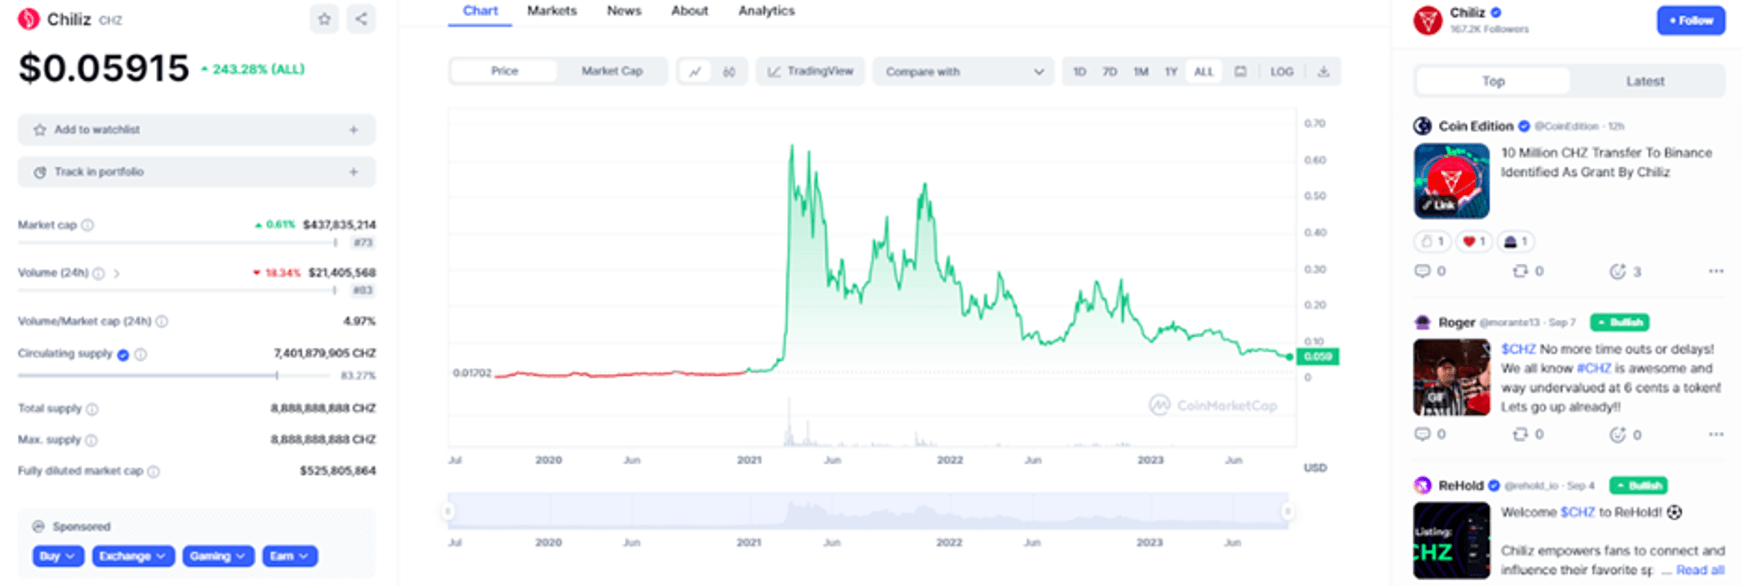The image size is (1742, 586).
Task: Click the Market cap info icon
Action: pyautogui.click(x=88, y=225)
